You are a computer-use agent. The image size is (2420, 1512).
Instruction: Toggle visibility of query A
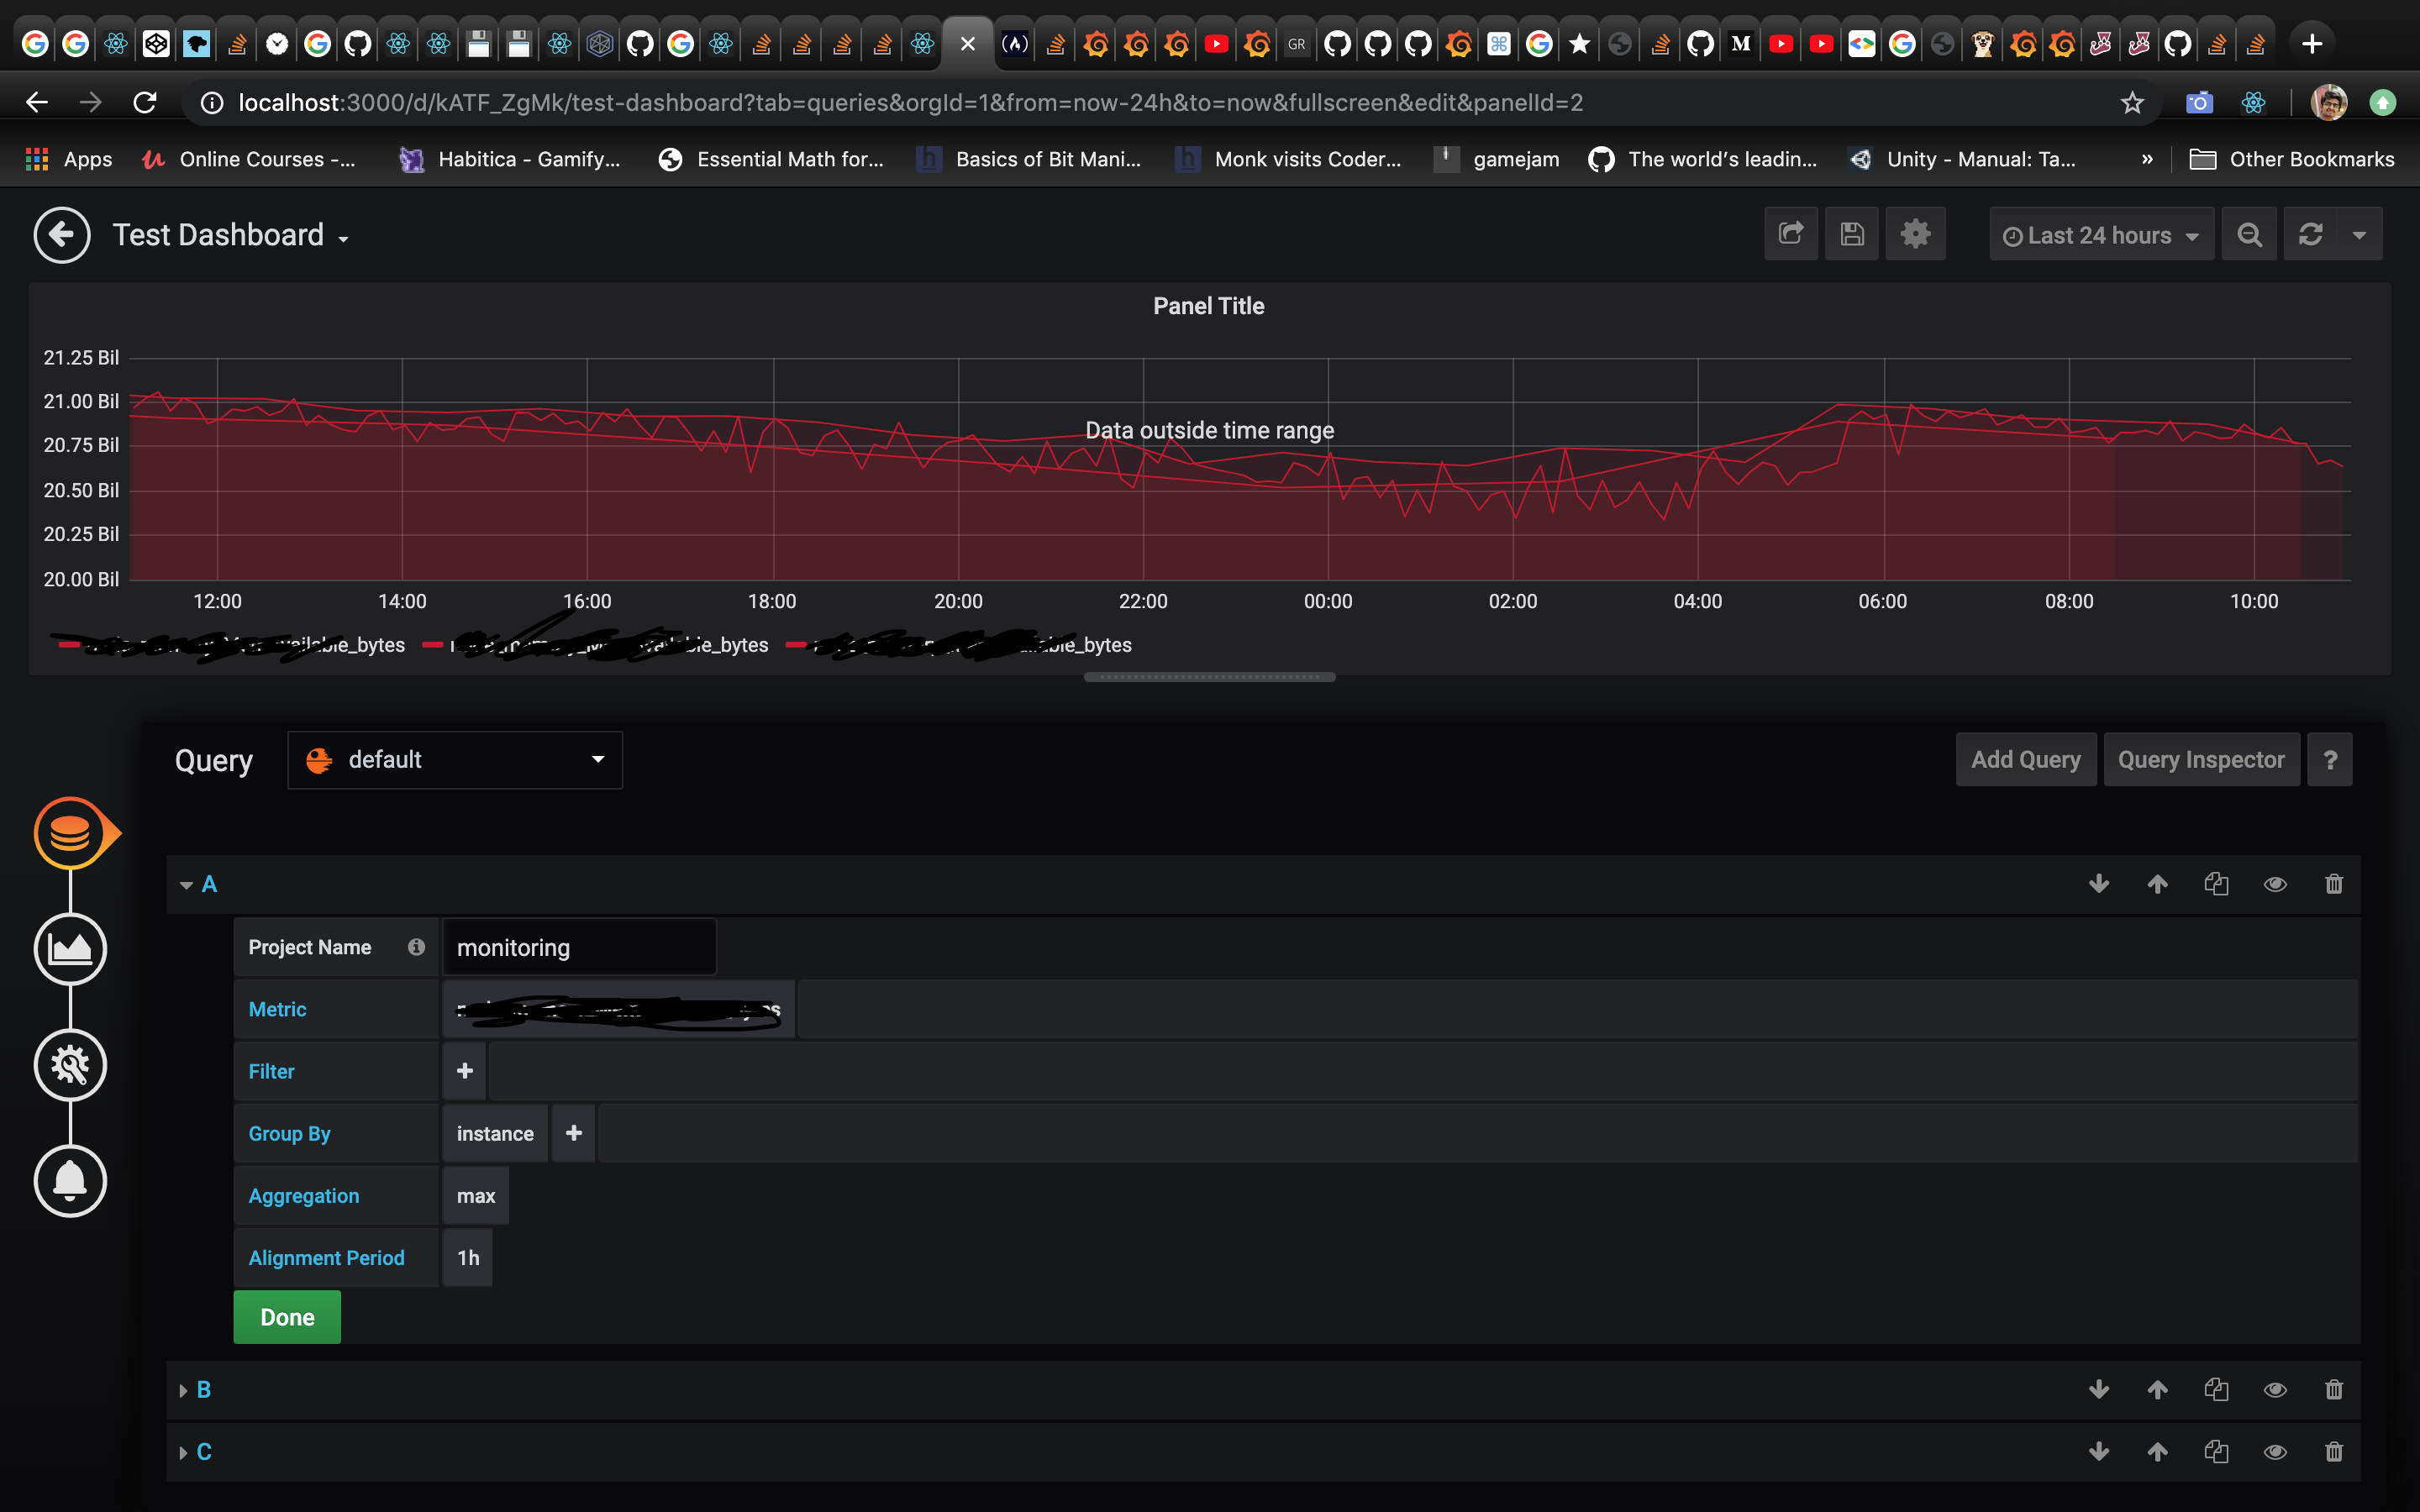coord(2275,884)
